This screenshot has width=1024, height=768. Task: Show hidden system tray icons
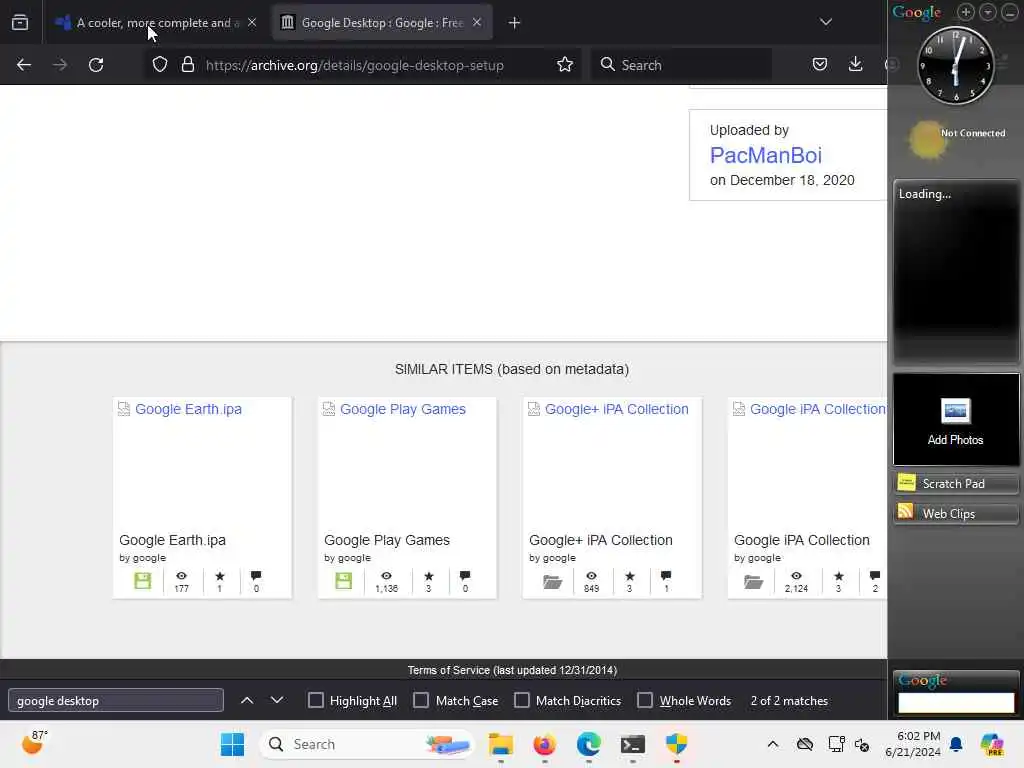[x=773, y=744]
